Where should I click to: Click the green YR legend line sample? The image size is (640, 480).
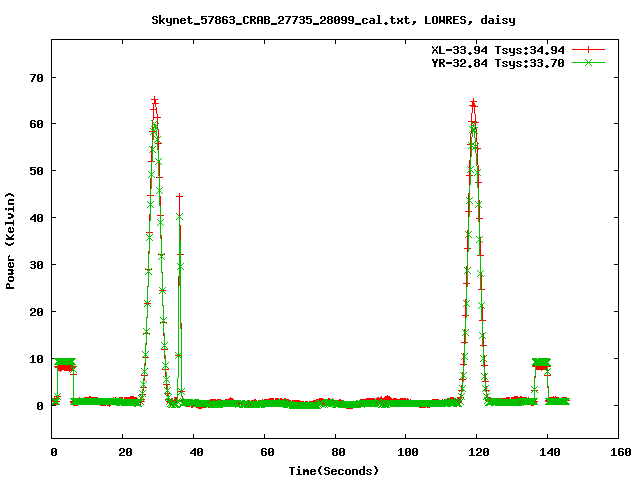(x=588, y=62)
